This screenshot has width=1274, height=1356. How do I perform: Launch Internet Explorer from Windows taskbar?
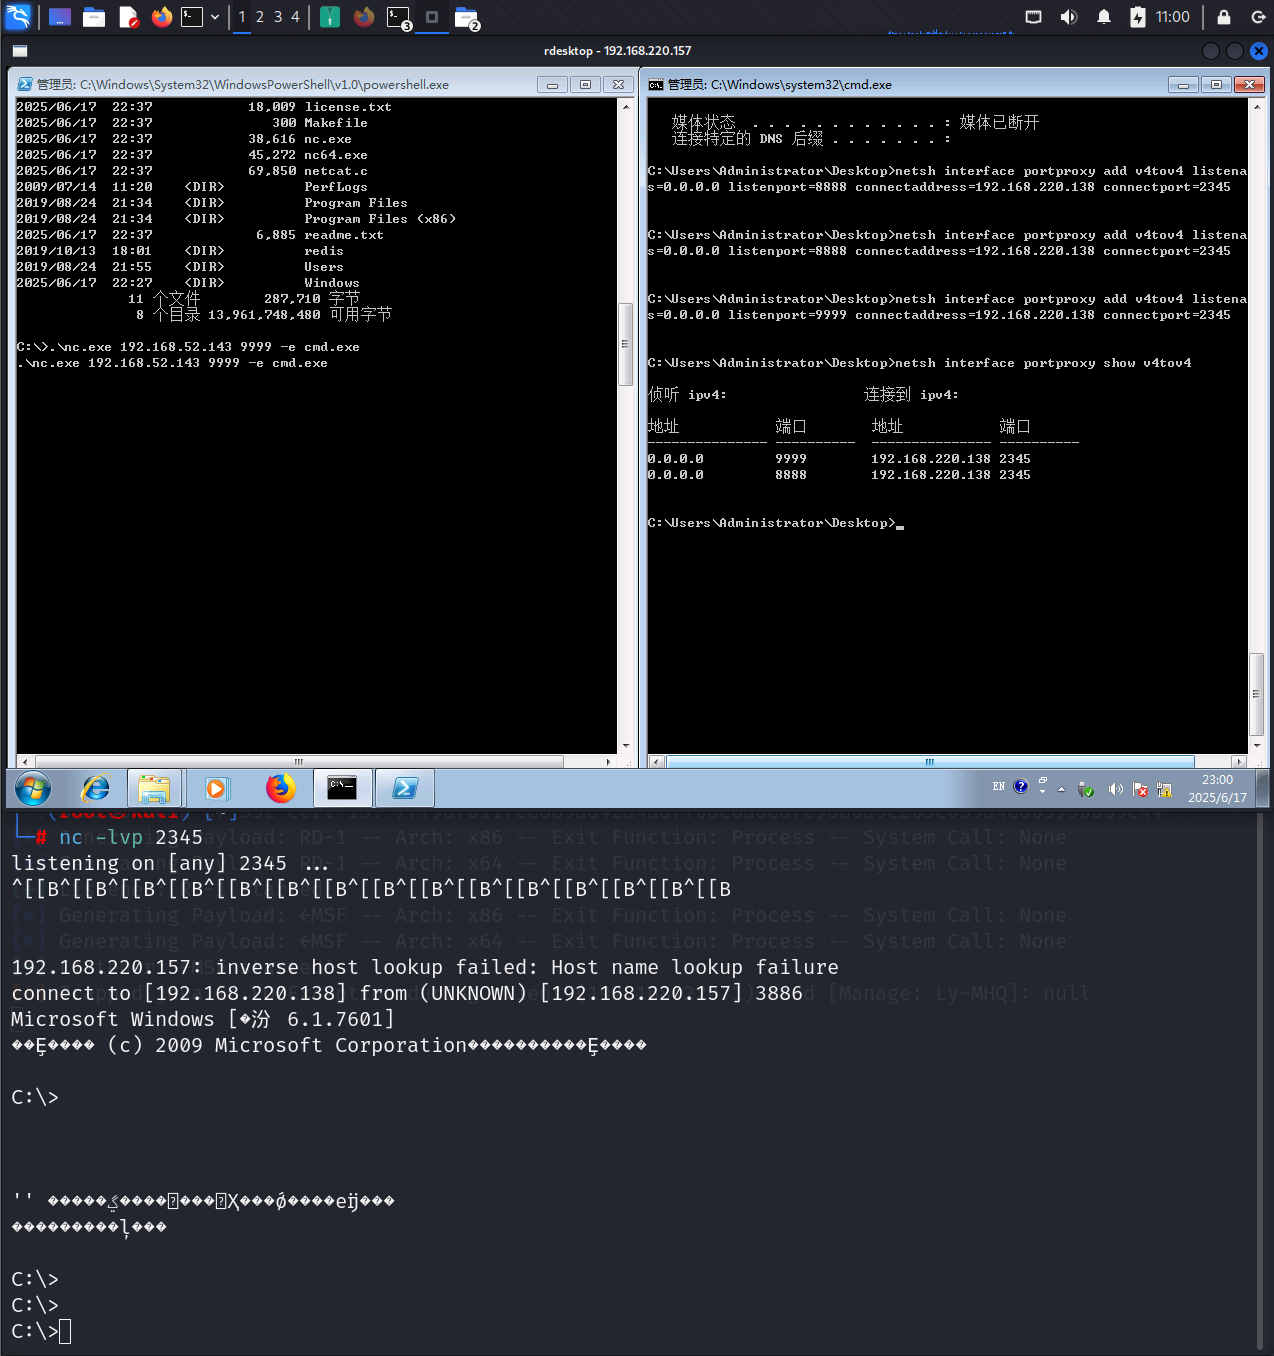click(x=96, y=789)
